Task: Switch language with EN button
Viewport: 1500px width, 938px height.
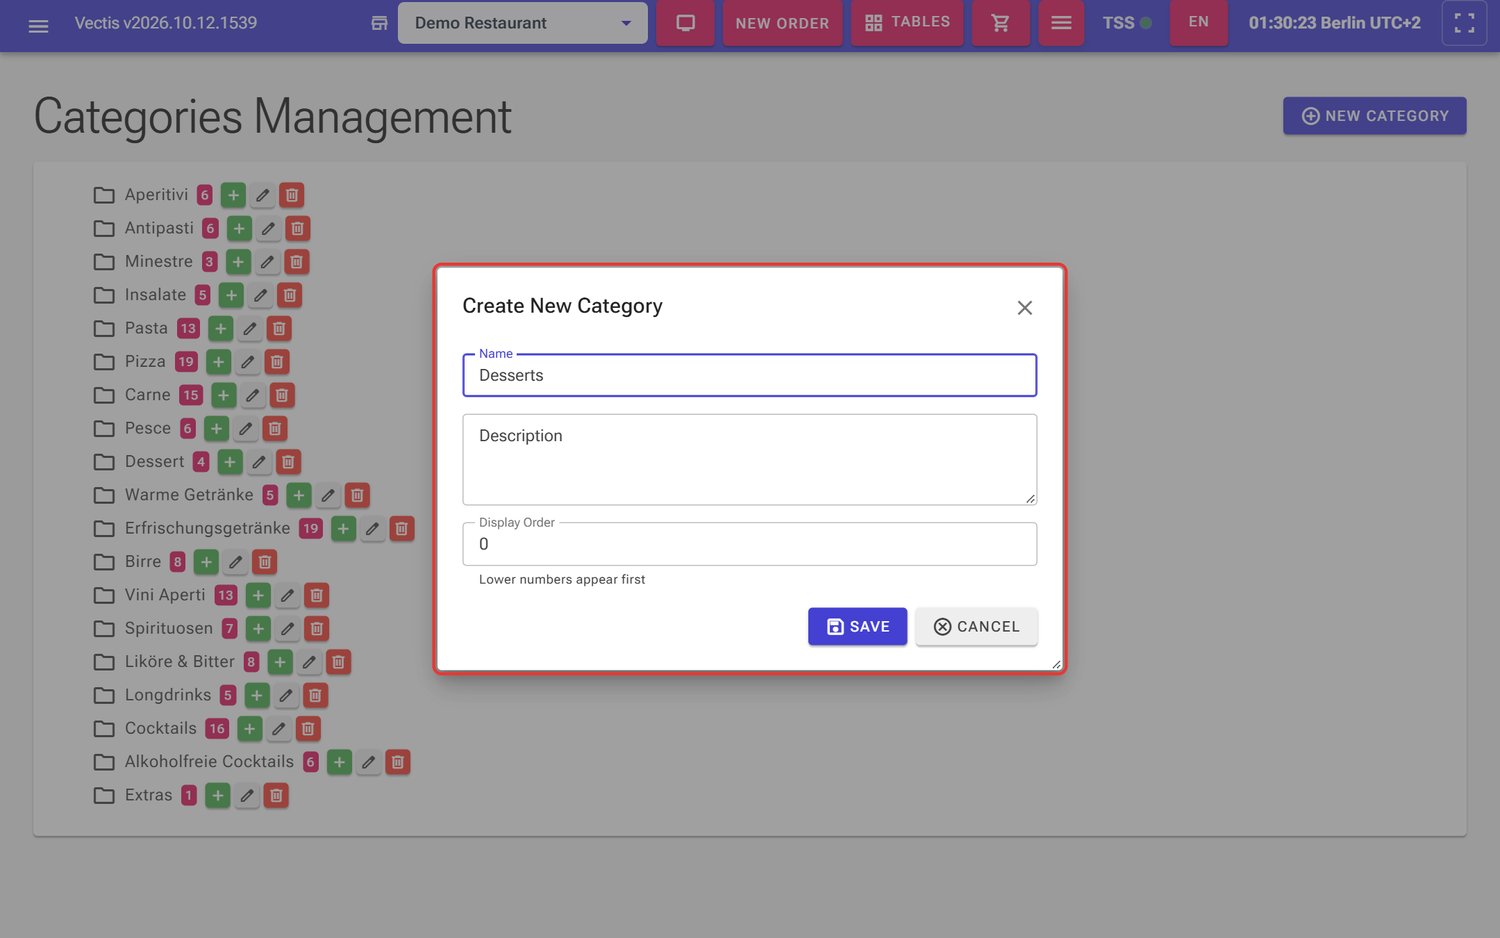Action: coord(1198,23)
